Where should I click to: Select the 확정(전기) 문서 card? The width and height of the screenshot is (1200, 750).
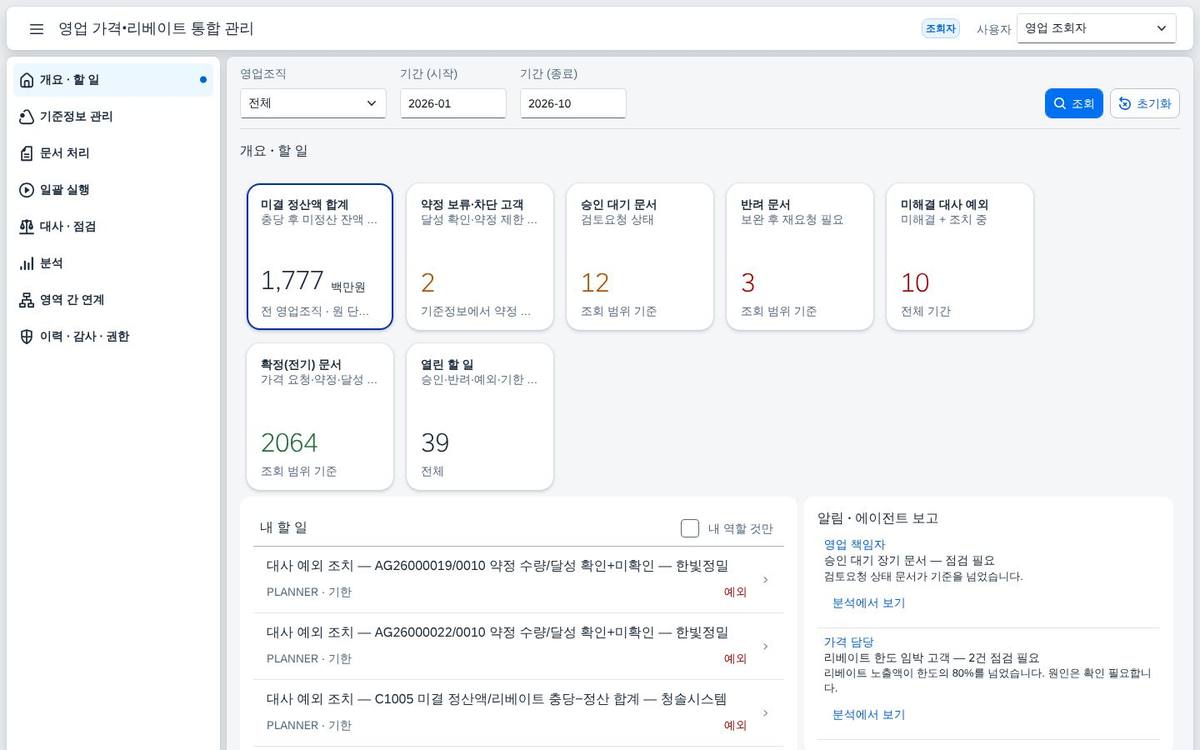(x=320, y=417)
